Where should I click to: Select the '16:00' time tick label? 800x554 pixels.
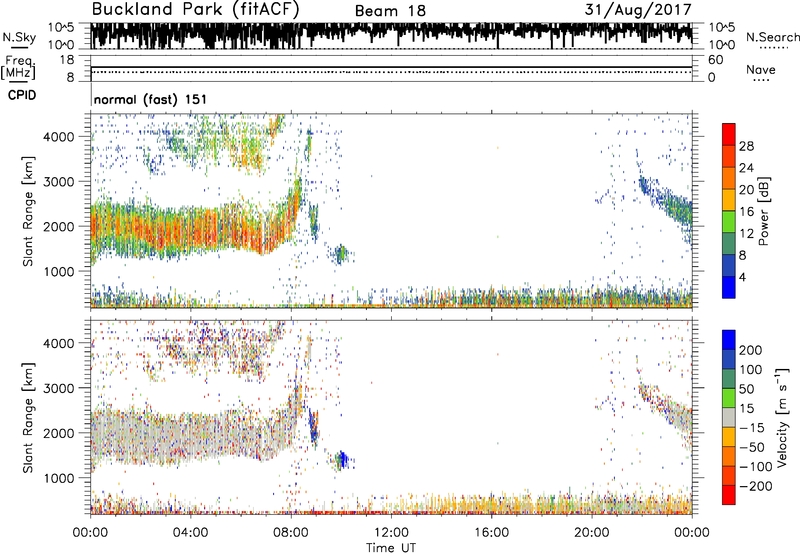point(491,533)
